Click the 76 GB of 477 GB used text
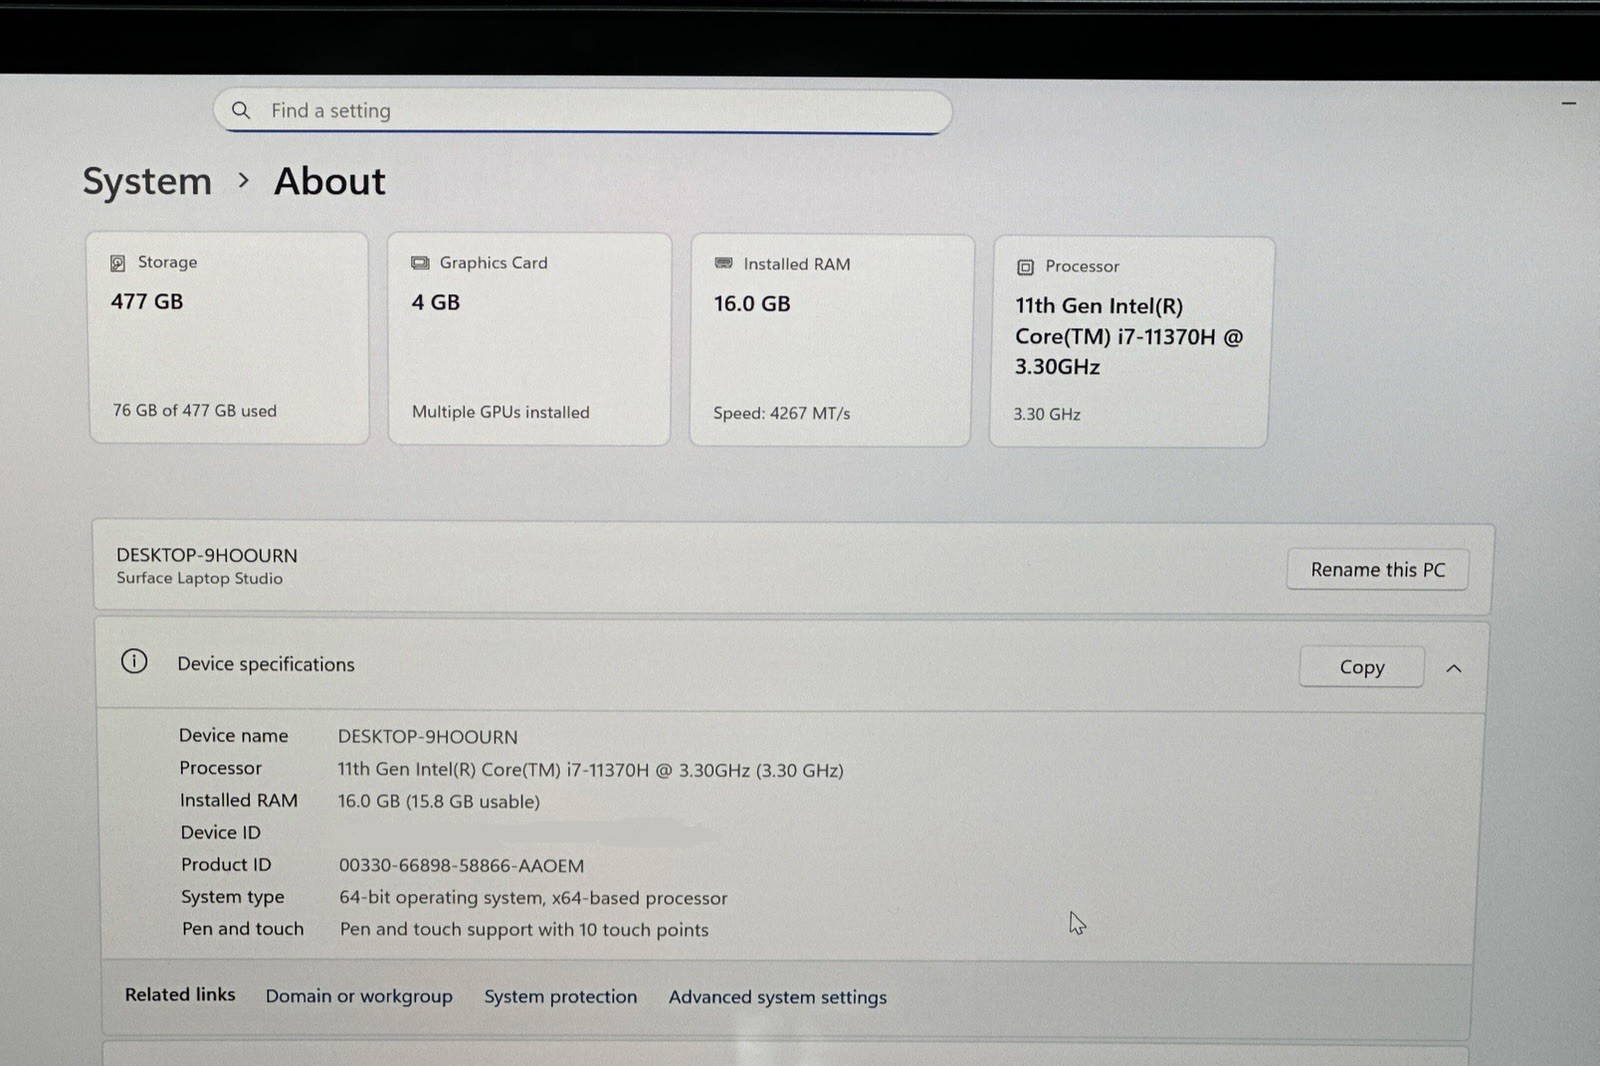 point(195,410)
